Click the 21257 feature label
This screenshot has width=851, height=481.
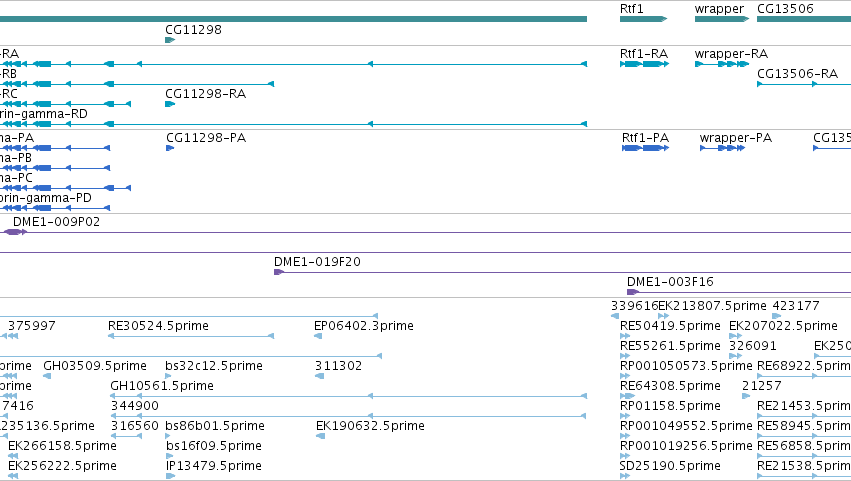[761, 387]
